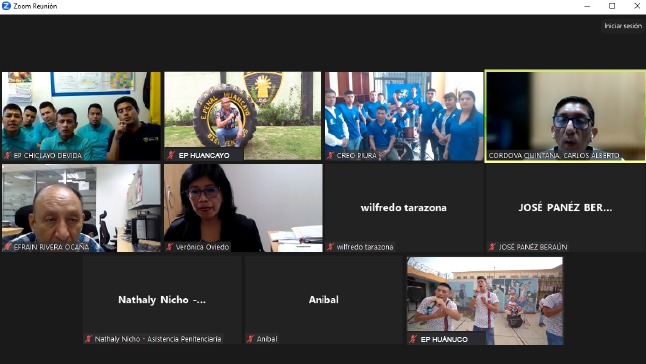This screenshot has height=364, width=646.
Task: Select the EP HUANCAYO video tile
Action: [243, 116]
